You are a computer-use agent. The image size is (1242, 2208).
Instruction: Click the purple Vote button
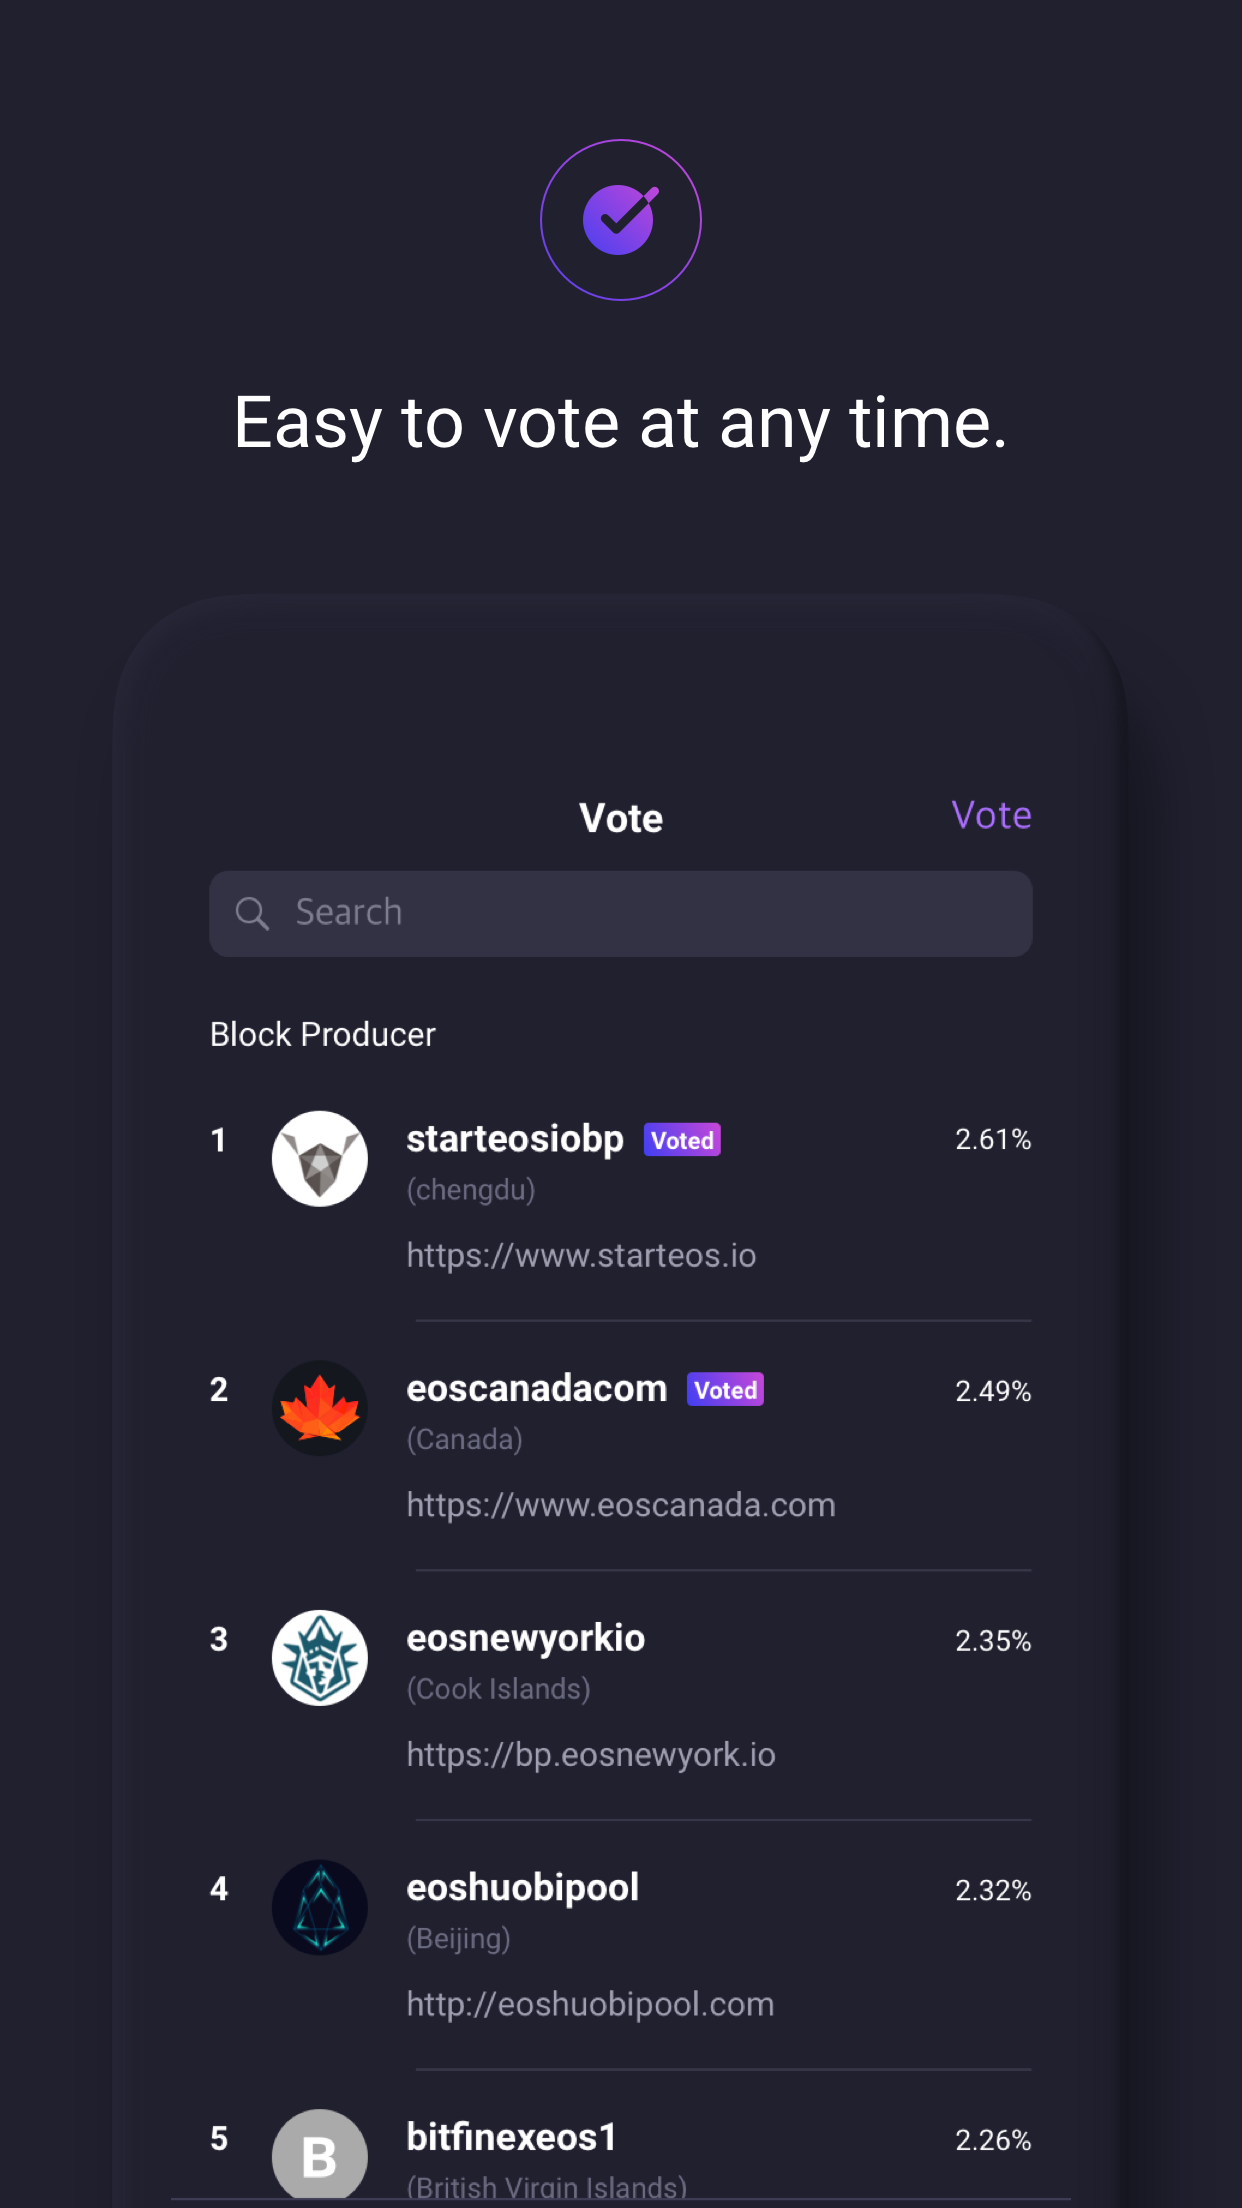991,815
